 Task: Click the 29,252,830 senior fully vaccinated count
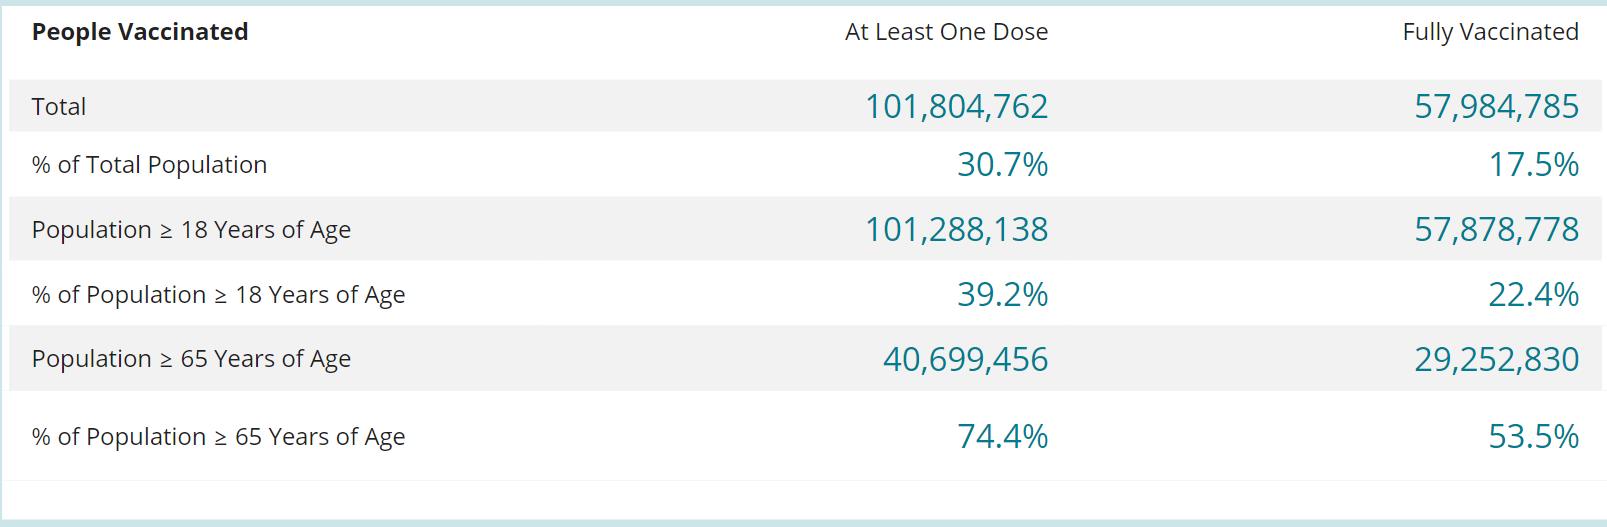pyautogui.click(x=1496, y=359)
